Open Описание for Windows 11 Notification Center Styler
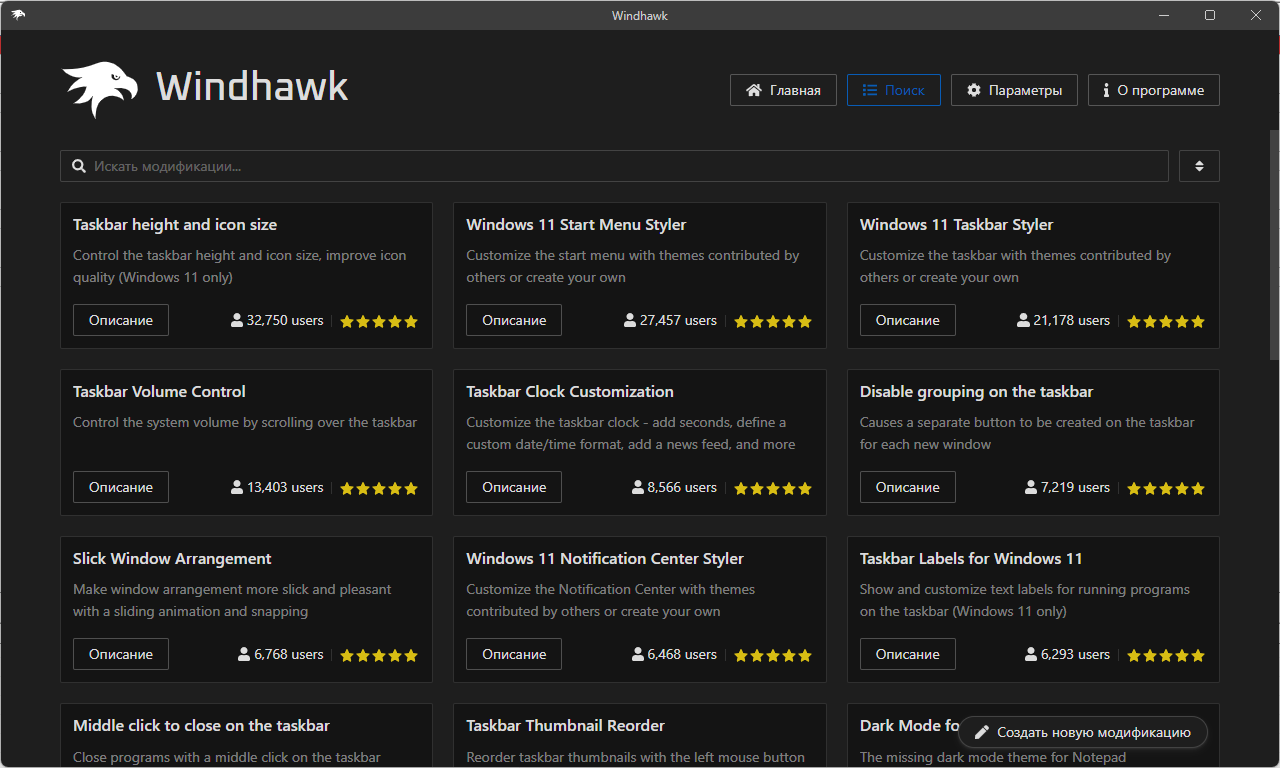Image resolution: width=1280 pixels, height=768 pixels. pyautogui.click(x=514, y=654)
